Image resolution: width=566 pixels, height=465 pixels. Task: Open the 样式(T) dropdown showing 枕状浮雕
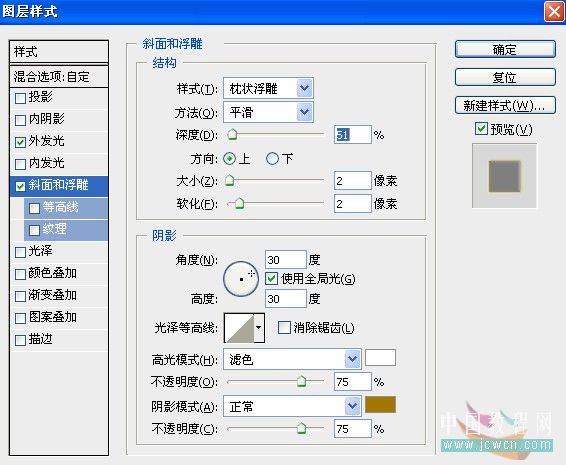click(x=268, y=88)
